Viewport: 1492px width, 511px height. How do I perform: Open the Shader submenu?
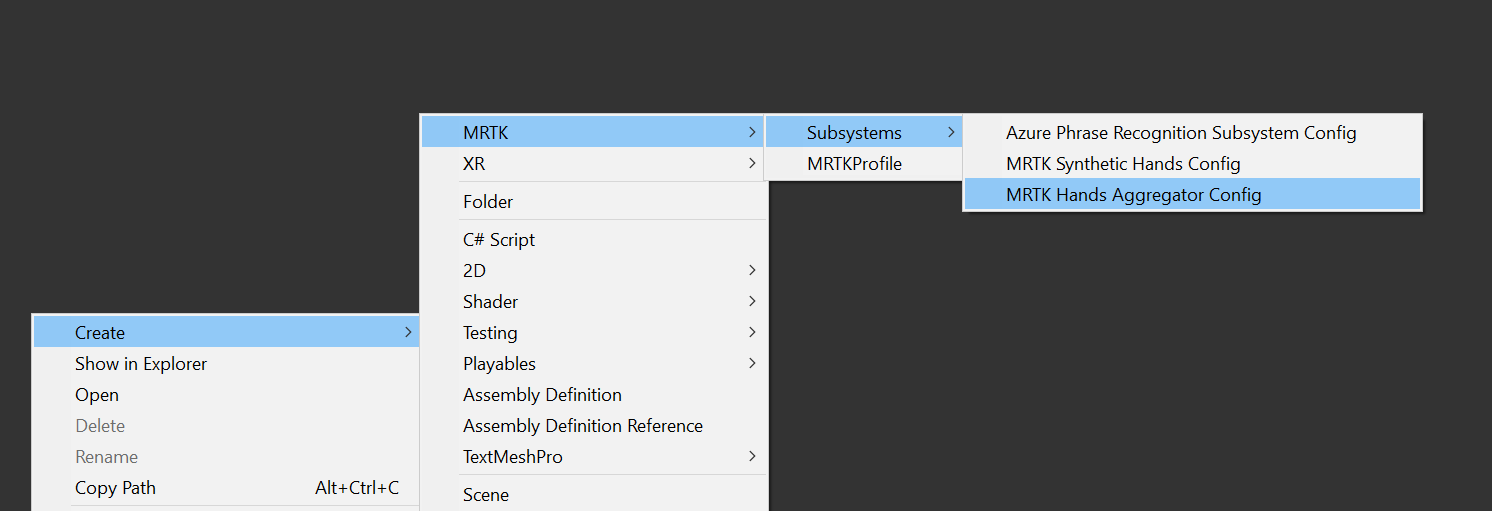pyautogui.click(x=594, y=301)
